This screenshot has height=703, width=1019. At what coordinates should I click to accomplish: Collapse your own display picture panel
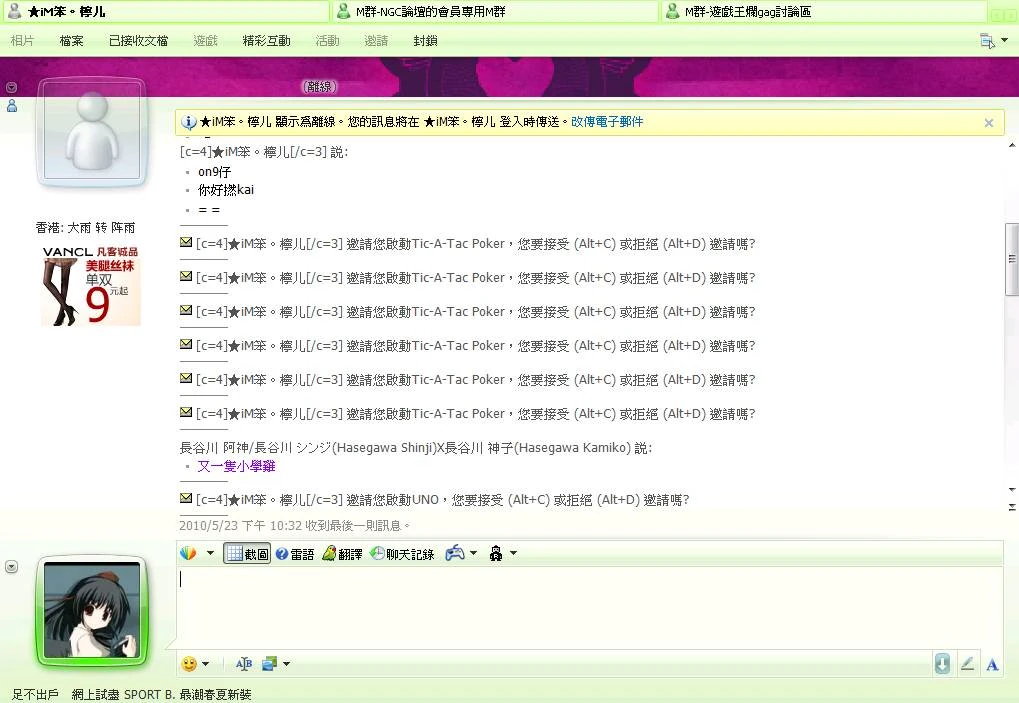click(12, 567)
